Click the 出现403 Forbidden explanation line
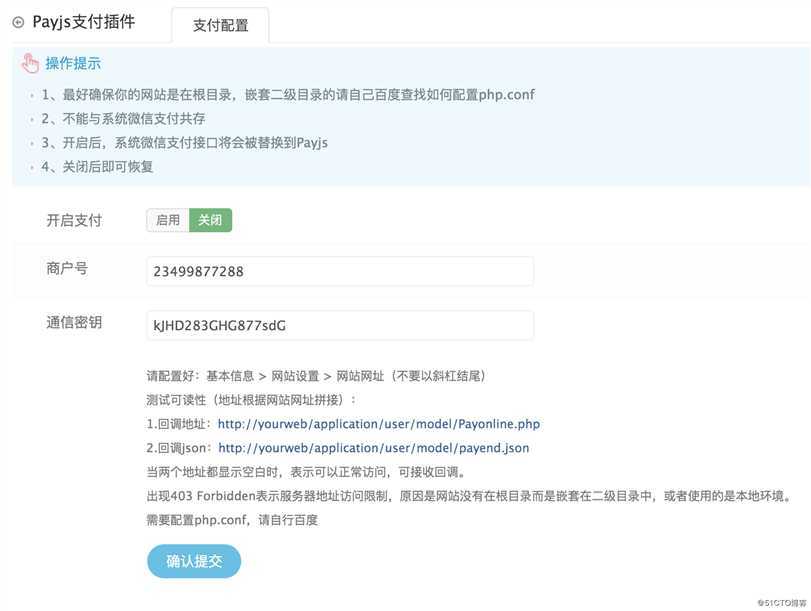Viewport: 811px width, 611px height. (x=469, y=496)
